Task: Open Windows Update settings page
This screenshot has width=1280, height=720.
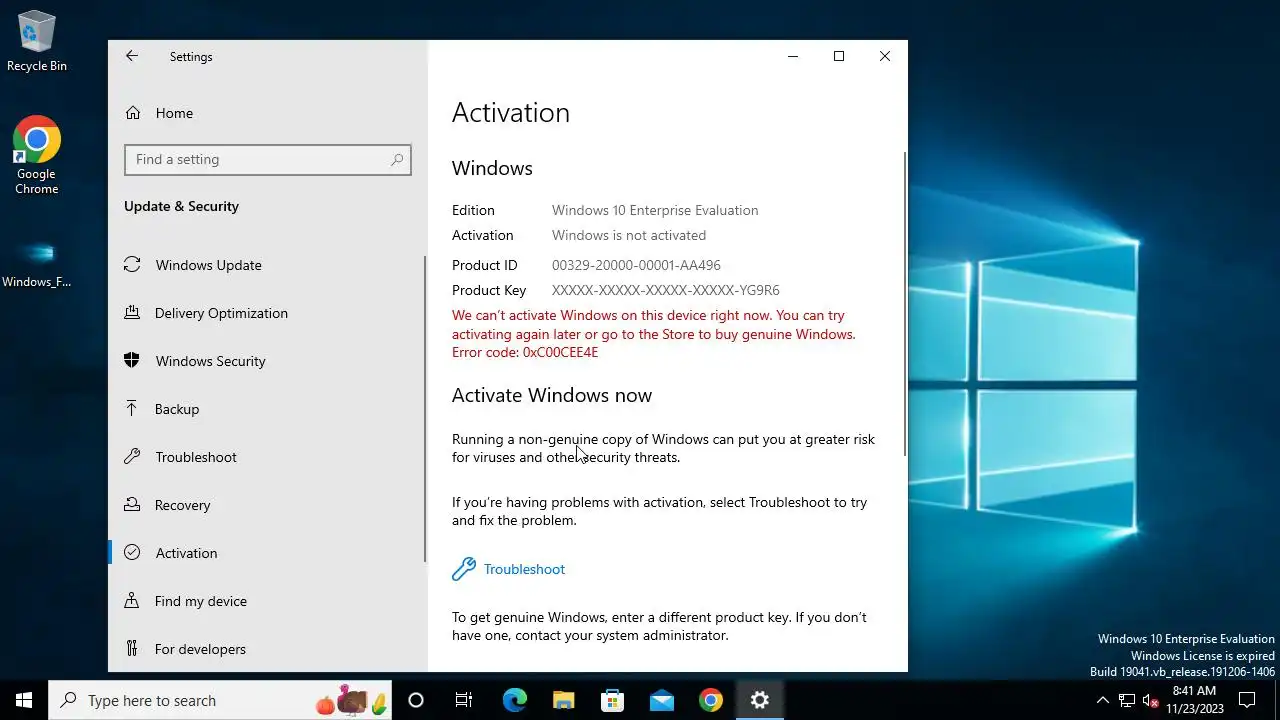Action: pos(266,265)
